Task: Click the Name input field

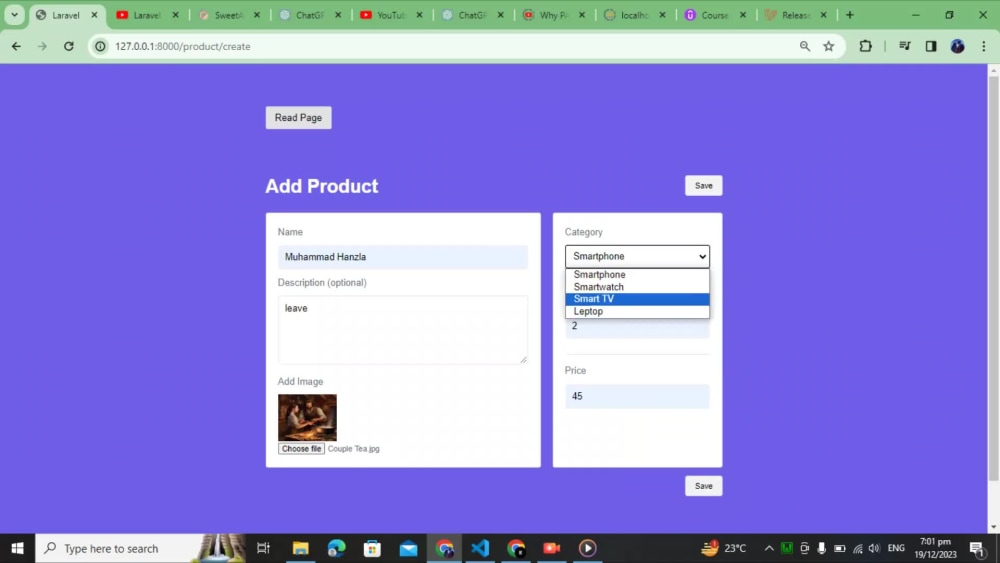Action: tap(403, 257)
